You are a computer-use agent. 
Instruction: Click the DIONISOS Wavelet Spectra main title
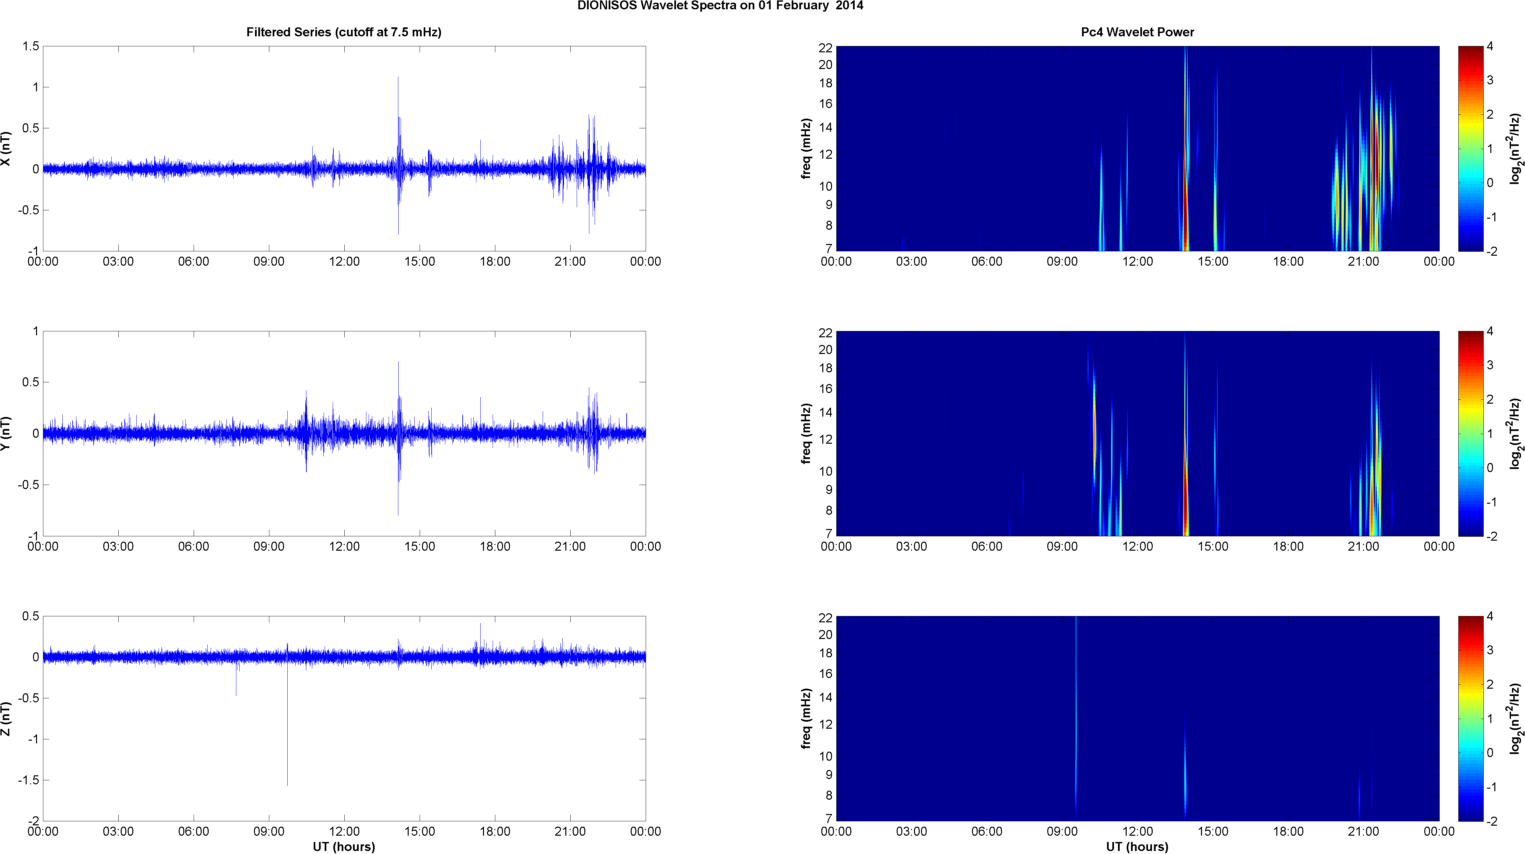pos(720,6)
